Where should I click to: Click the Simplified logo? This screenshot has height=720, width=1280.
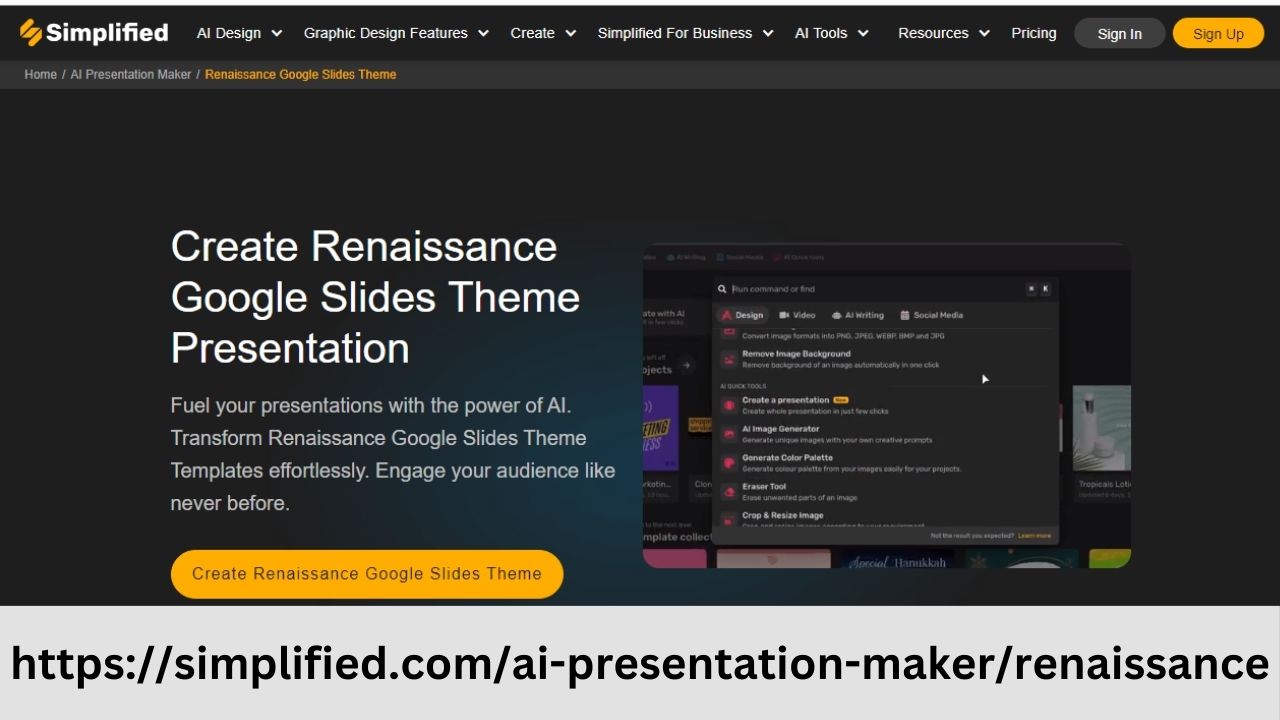tap(93, 32)
